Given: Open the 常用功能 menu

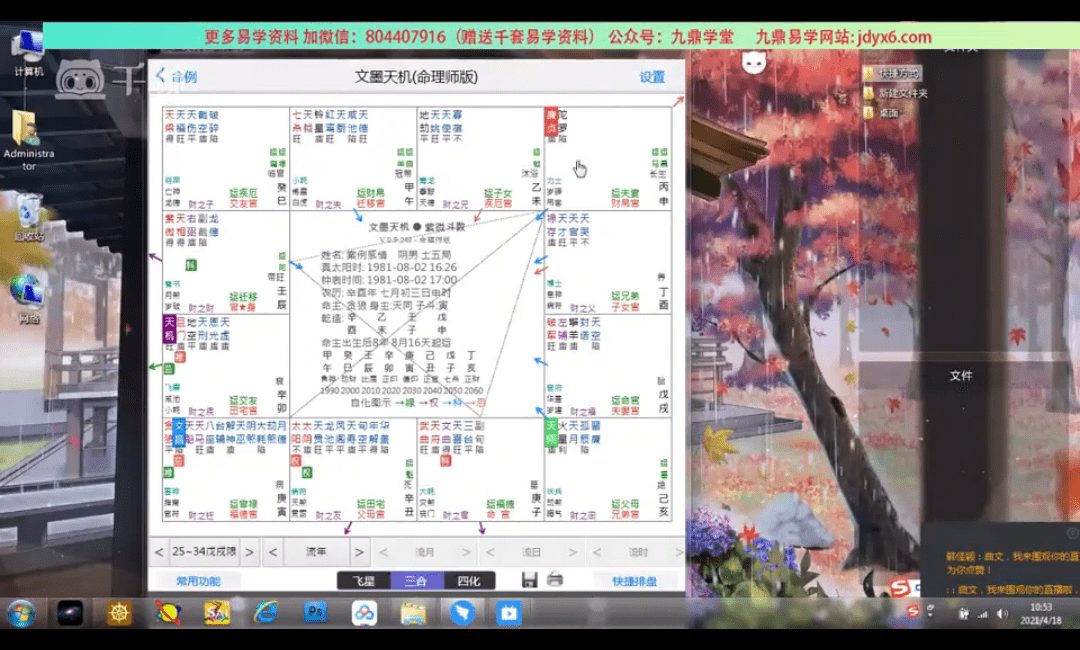Looking at the screenshot, I should pos(198,581).
